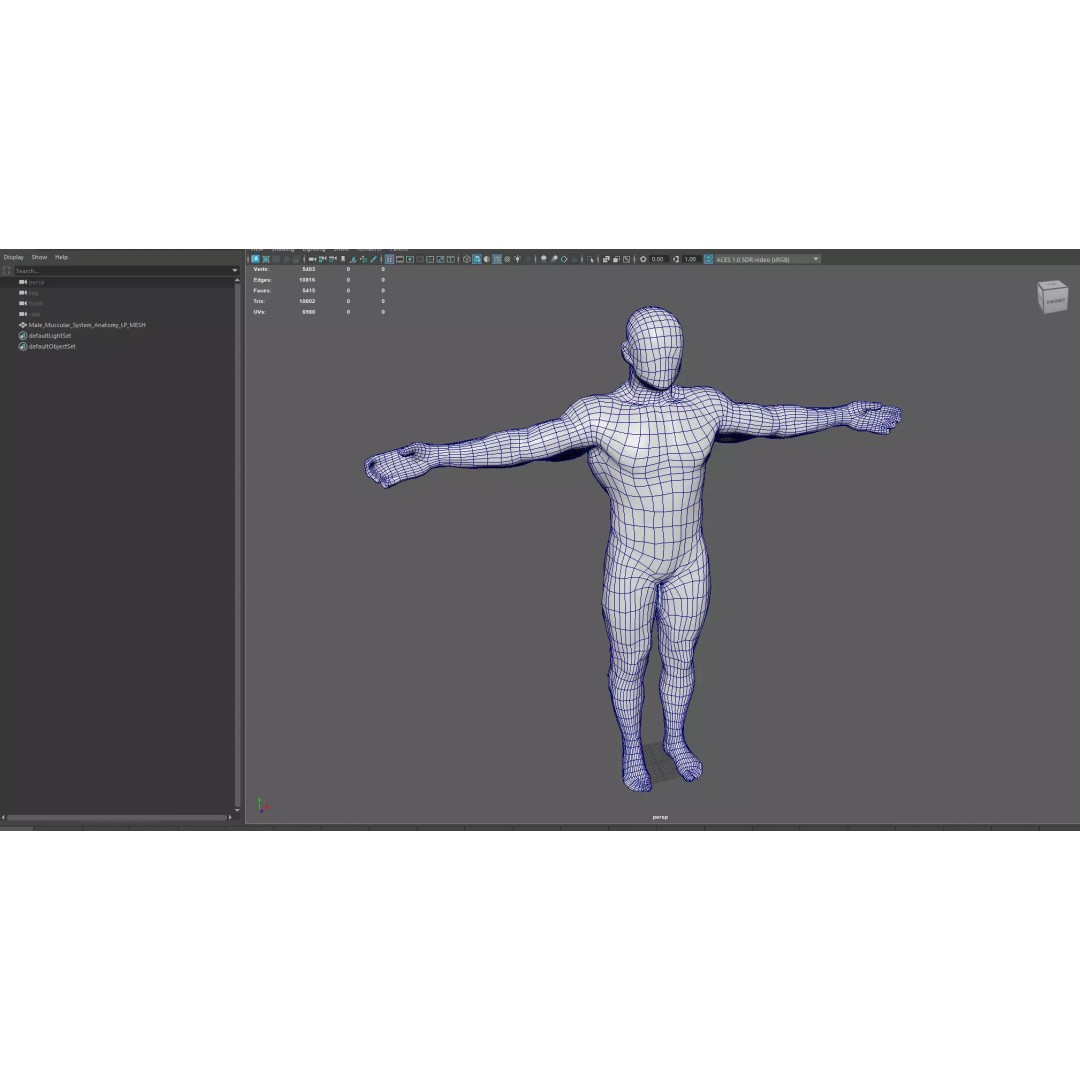Toggle 2D Pan/Zoom icon in viewport toolbar
1080x1080 pixels.
coord(363,259)
